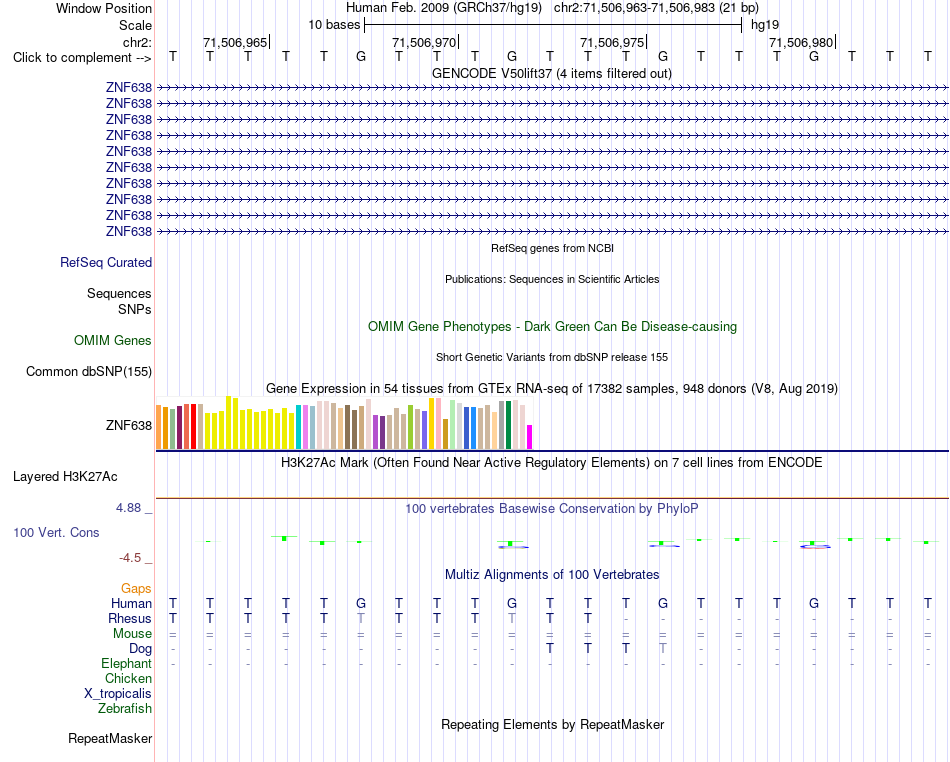The width and height of the screenshot is (950, 762).
Task: Select the 'Mouse' species label
Action: point(132,634)
